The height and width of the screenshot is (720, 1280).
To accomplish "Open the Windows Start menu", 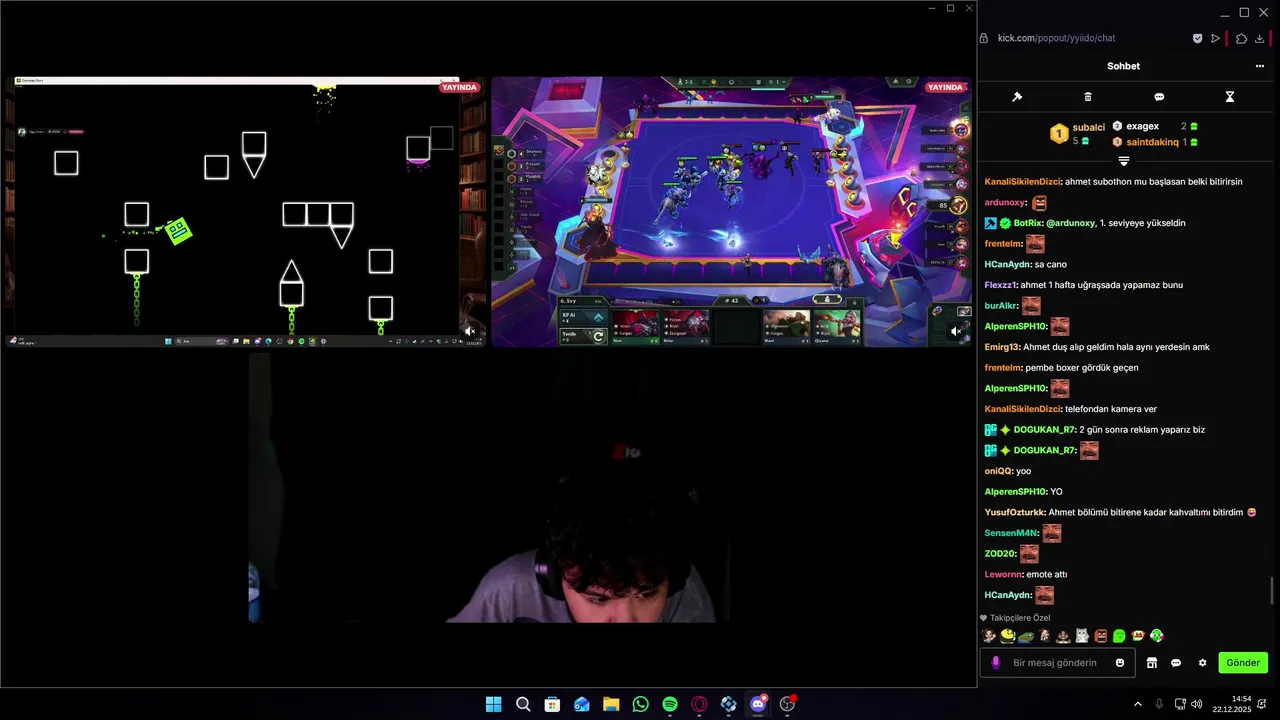I will coord(493,704).
